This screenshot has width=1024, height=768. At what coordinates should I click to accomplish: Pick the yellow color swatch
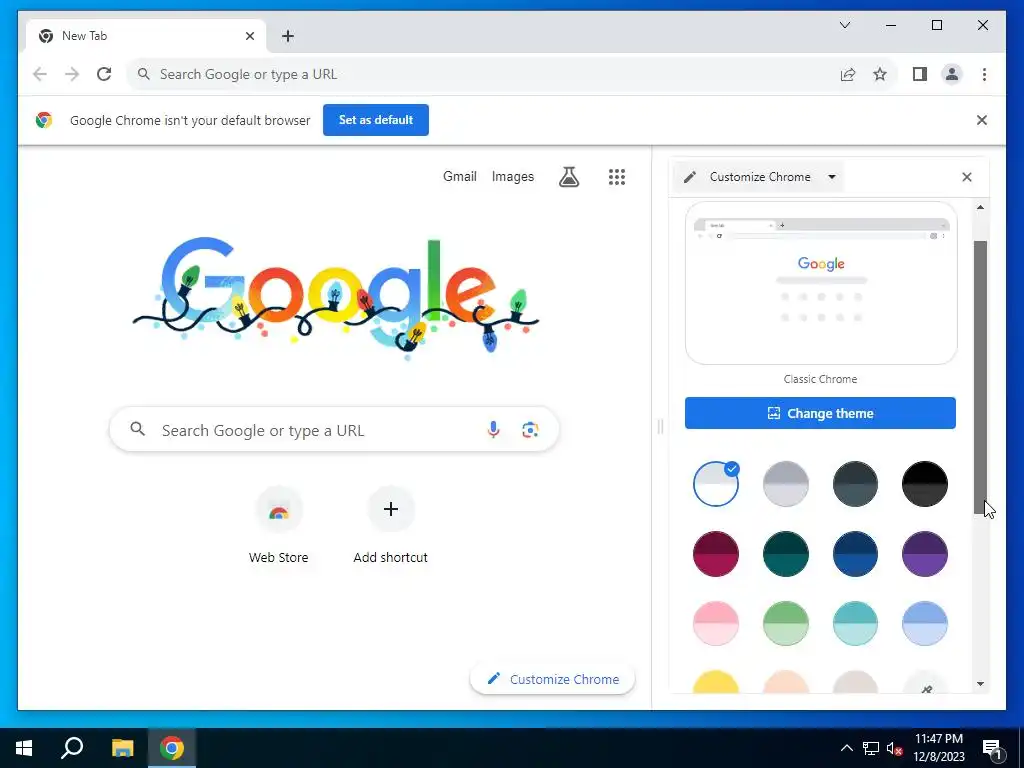(716, 682)
